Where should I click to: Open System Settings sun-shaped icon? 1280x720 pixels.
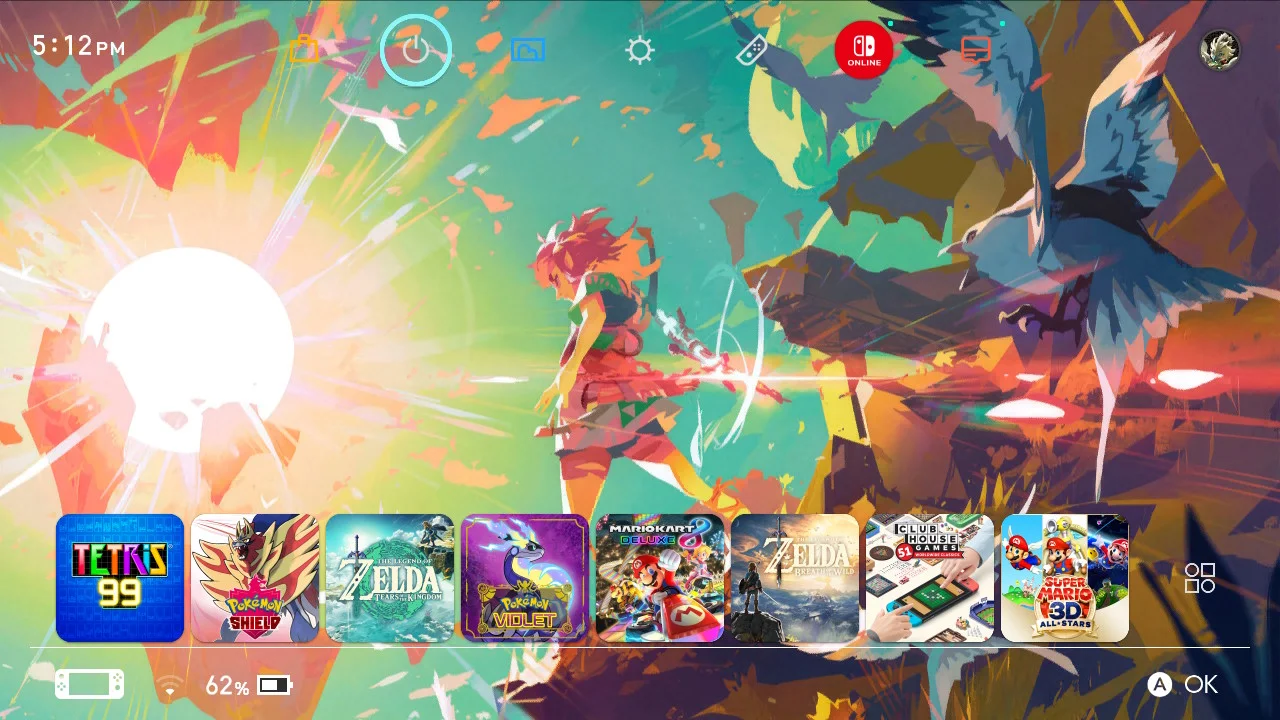pos(640,50)
